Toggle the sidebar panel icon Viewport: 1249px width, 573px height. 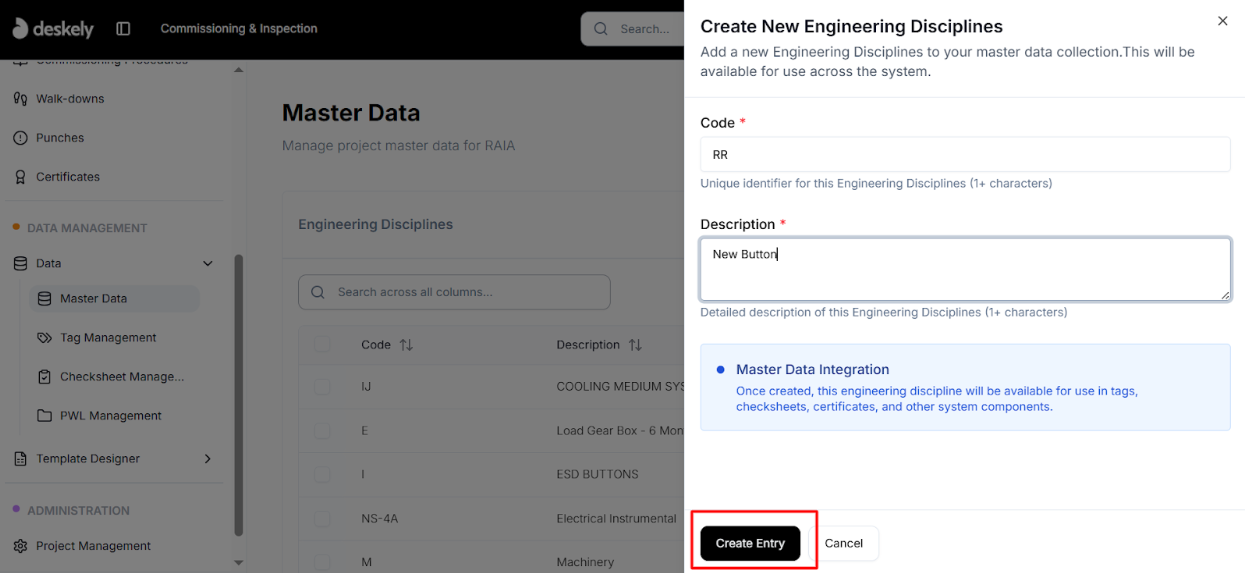pyautogui.click(x=123, y=29)
